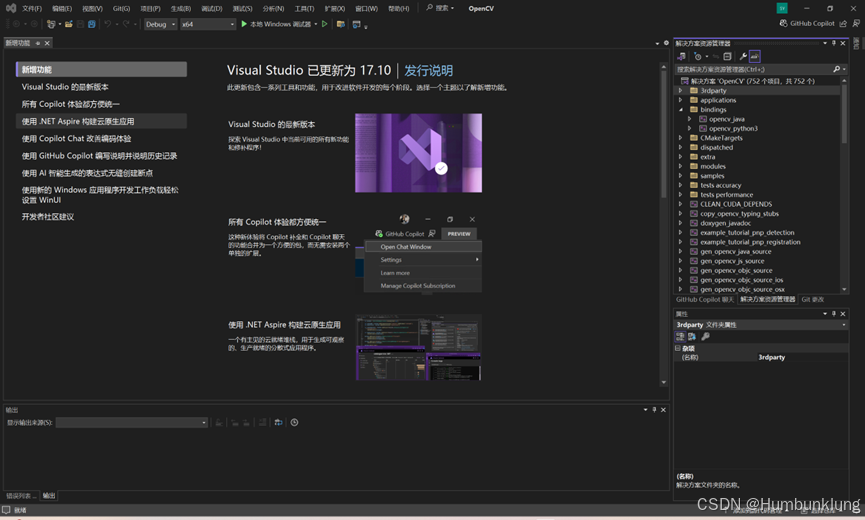This screenshot has width=865, height=520.
Task: Click the clock icon in the Output panel toolbar
Action: pos(294,423)
